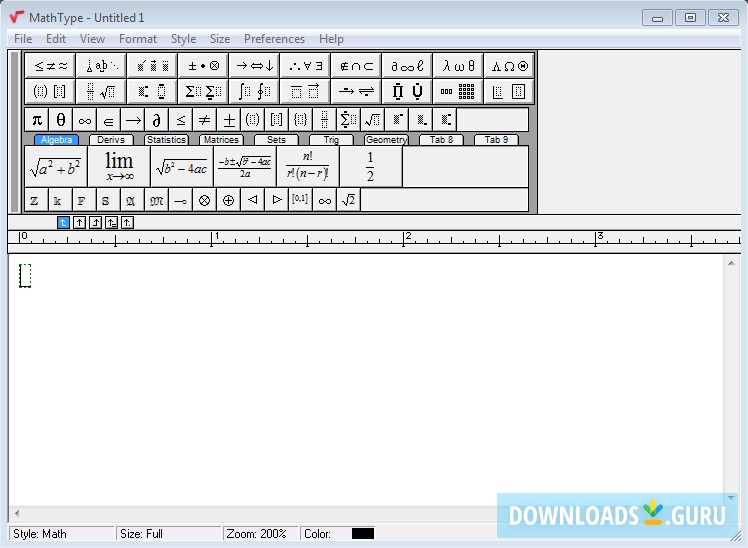Screen dimensions: 748x548
Task: Insert square root template from small bar
Action: tap(373, 120)
